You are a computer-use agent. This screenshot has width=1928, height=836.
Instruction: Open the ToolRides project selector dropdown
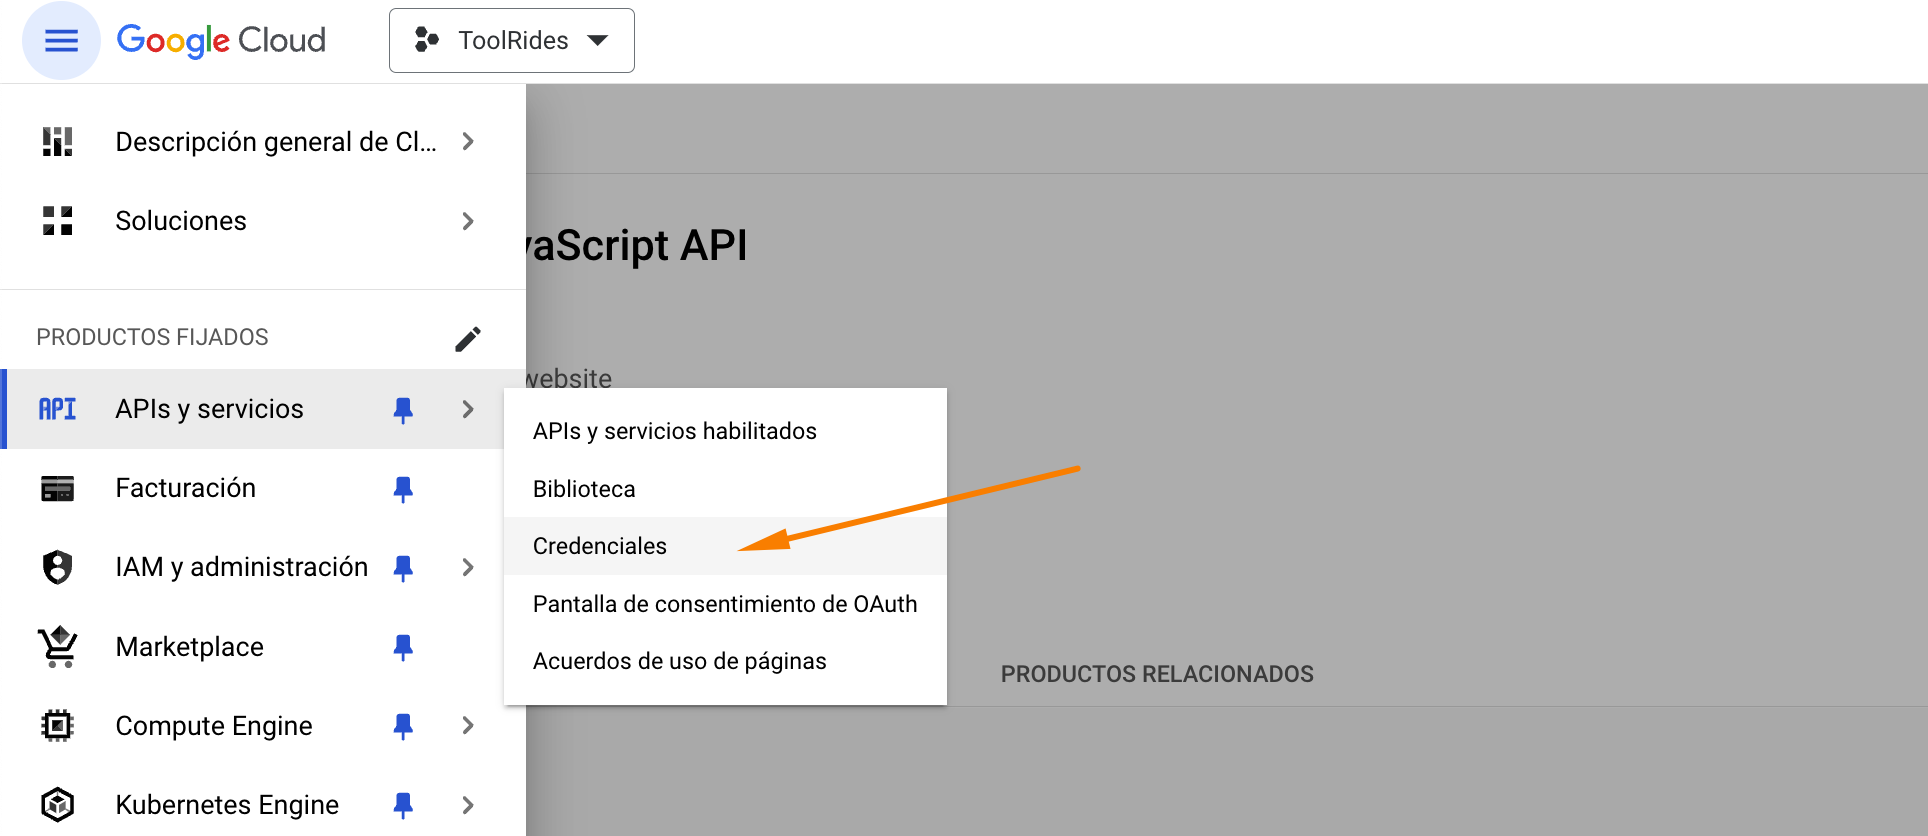pos(512,40)
